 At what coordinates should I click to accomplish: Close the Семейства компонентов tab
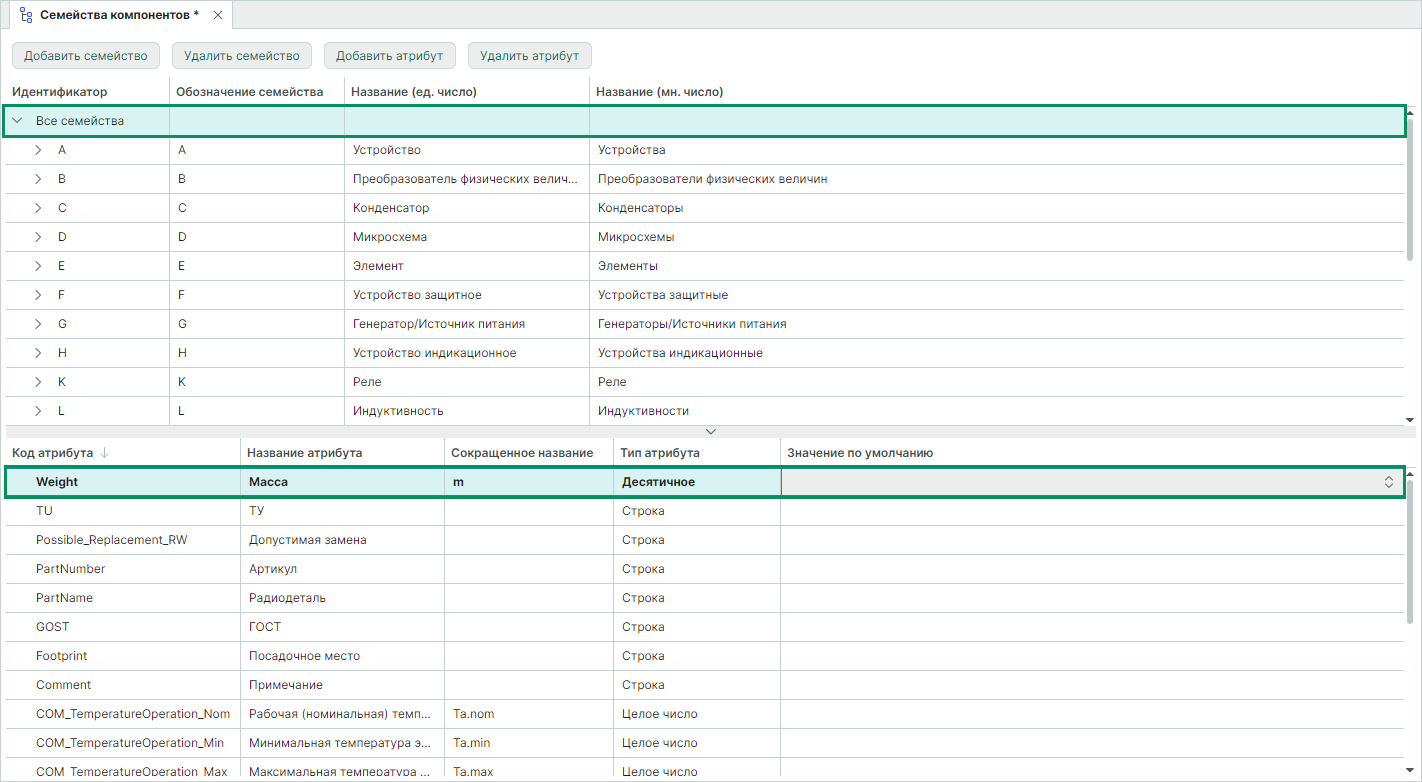[218, 15]
